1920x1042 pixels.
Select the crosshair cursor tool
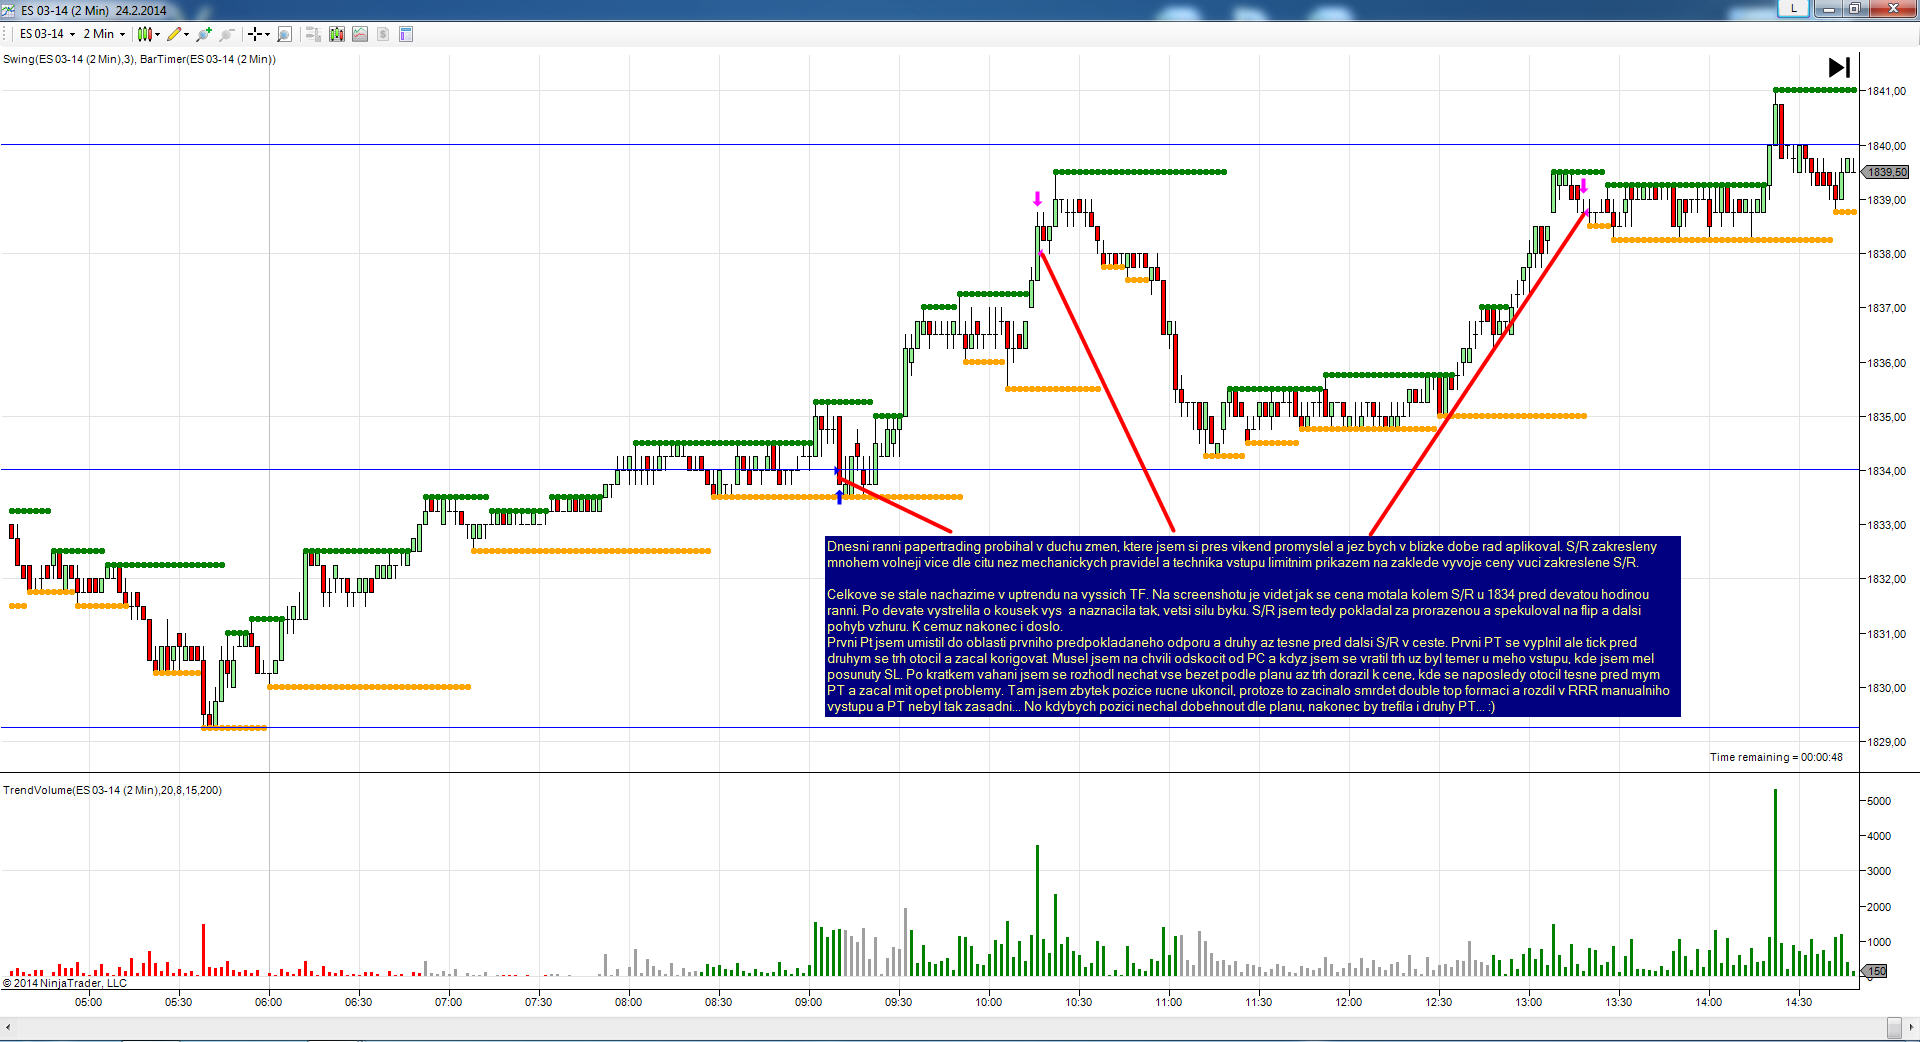pos(255,34)
